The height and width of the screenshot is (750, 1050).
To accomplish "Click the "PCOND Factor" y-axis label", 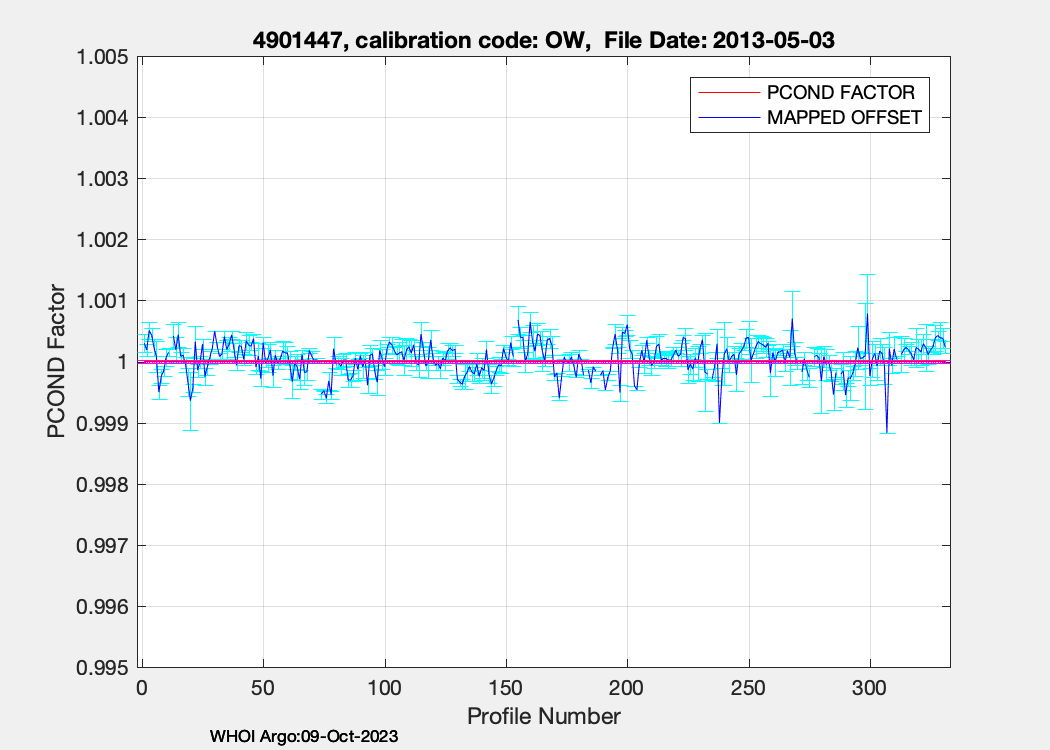I will [x=57, y=362].
